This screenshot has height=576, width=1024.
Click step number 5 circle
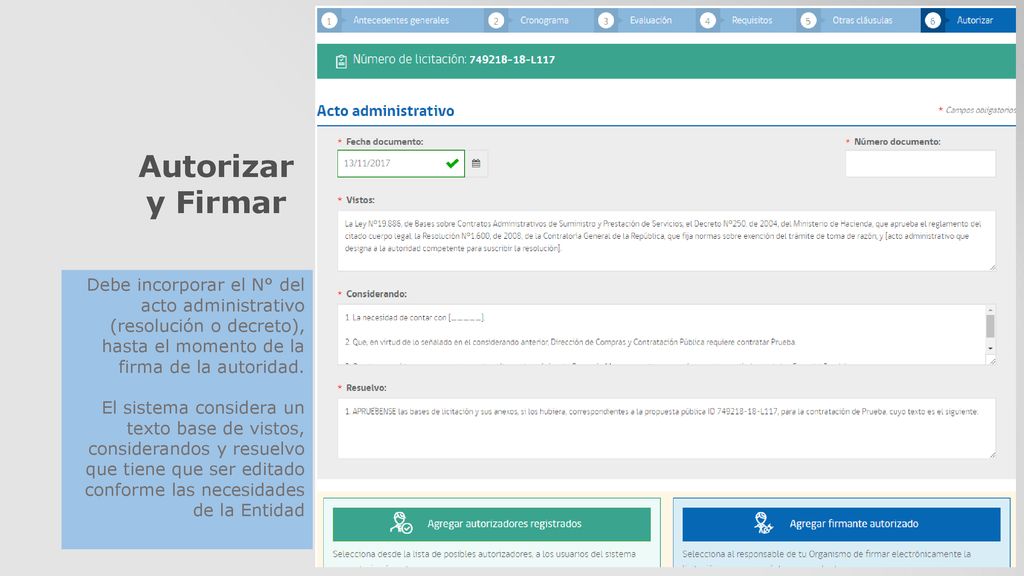(x=808, y=21)
